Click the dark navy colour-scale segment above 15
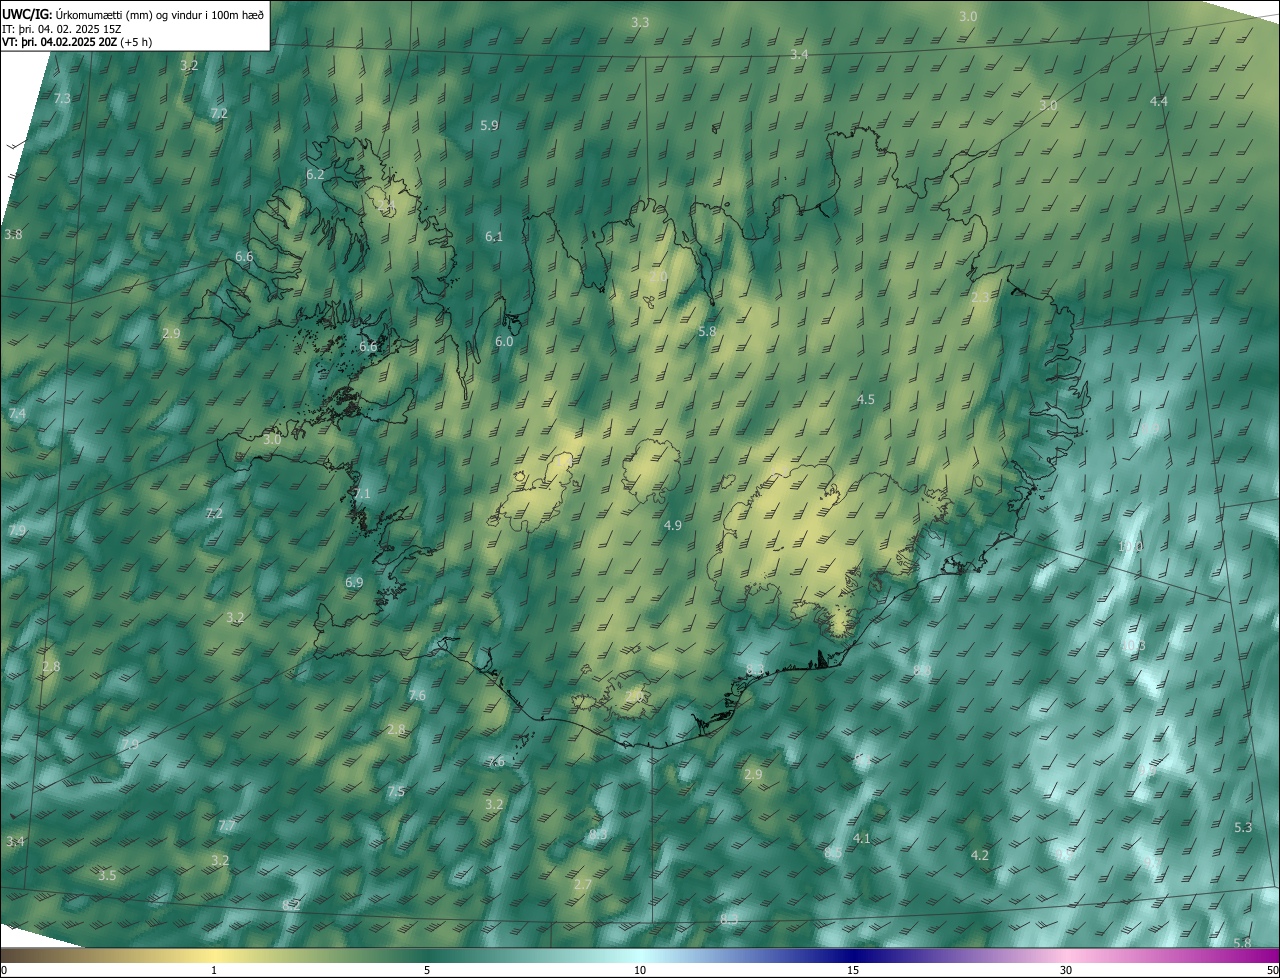The height and width of the screenshot is (978, 1280). 853,955
